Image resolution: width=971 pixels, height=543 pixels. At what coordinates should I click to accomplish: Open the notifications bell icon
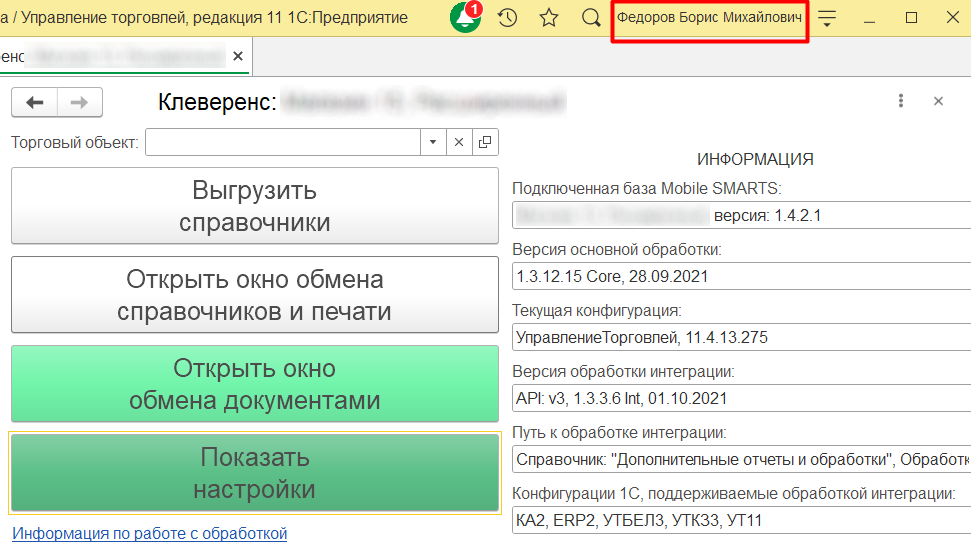point(465,17)
